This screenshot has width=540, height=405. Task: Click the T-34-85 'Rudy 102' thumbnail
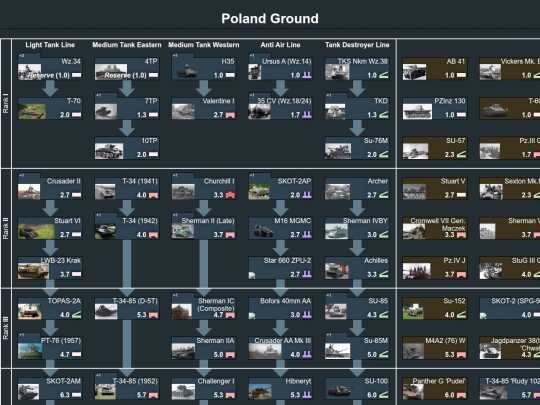coord(493,392)
